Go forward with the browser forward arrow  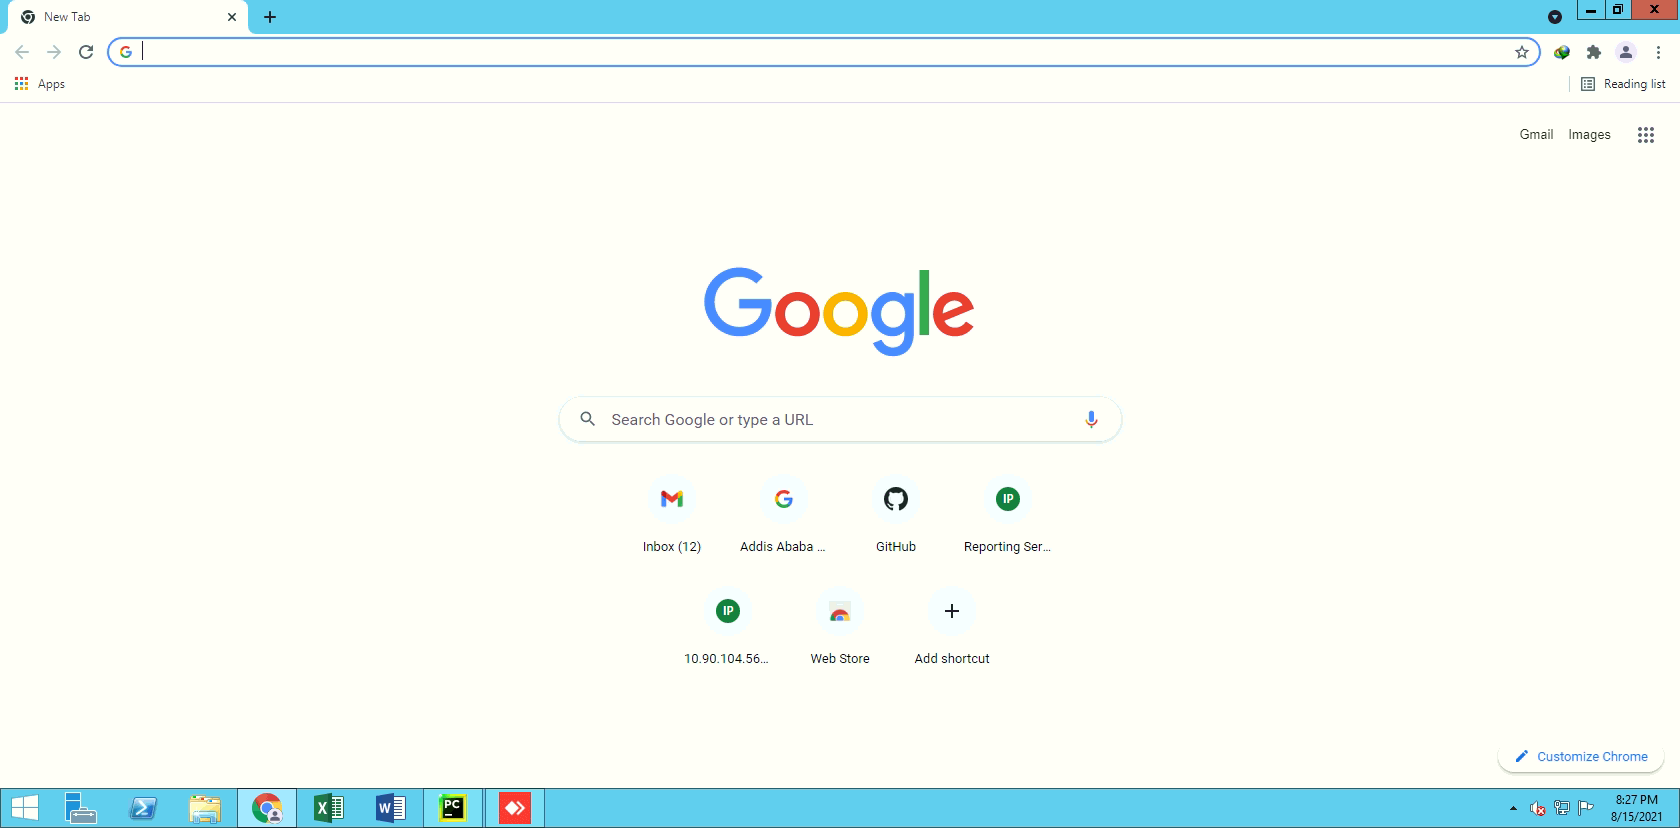[54, 52]
